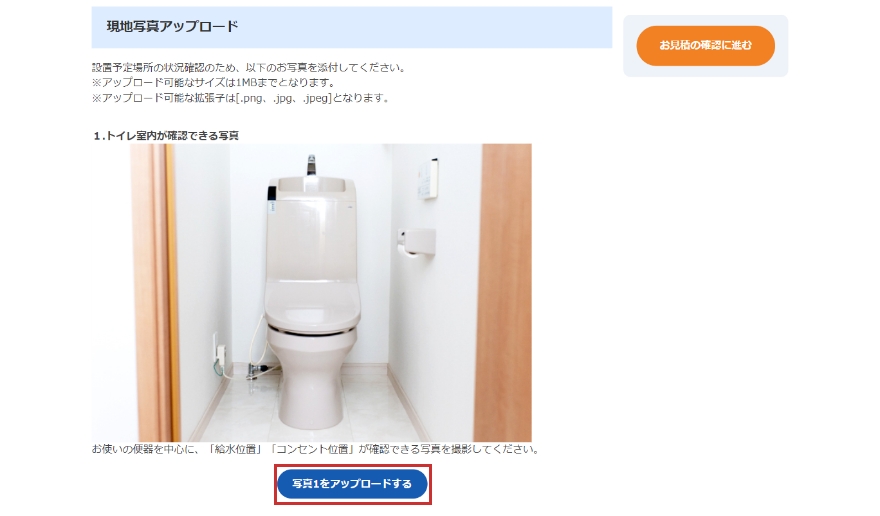Click the orange お見積の確認に進む button
This screenshot has height=516, width=880.
pos(705,45)
